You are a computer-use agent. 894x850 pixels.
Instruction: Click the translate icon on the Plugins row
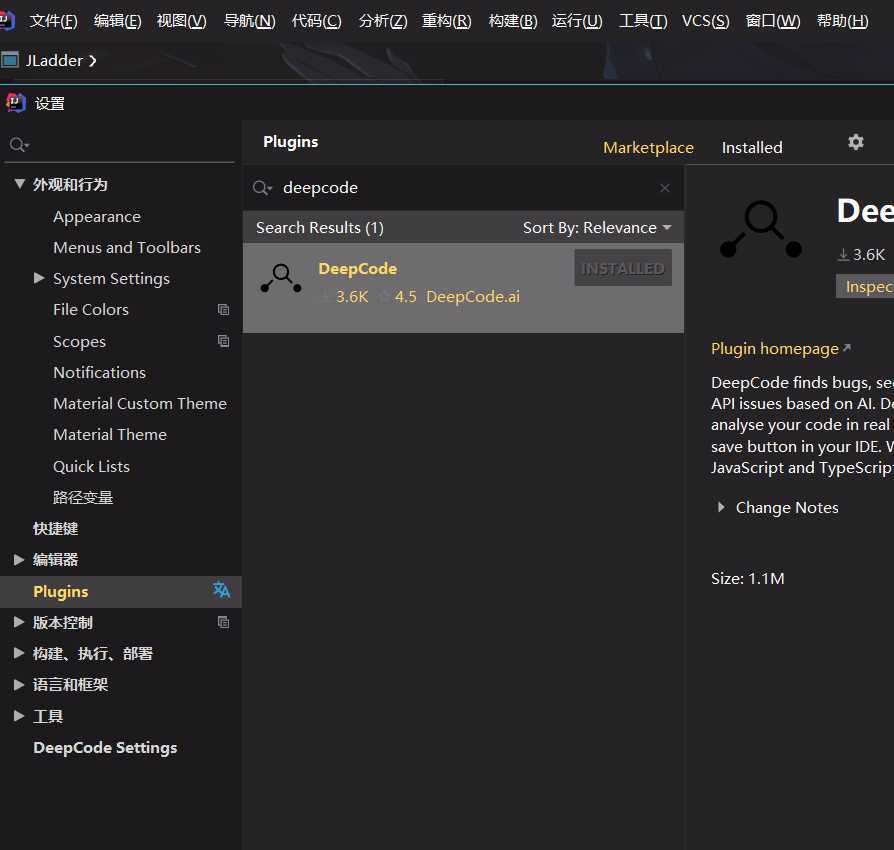(x=221, y=589)
